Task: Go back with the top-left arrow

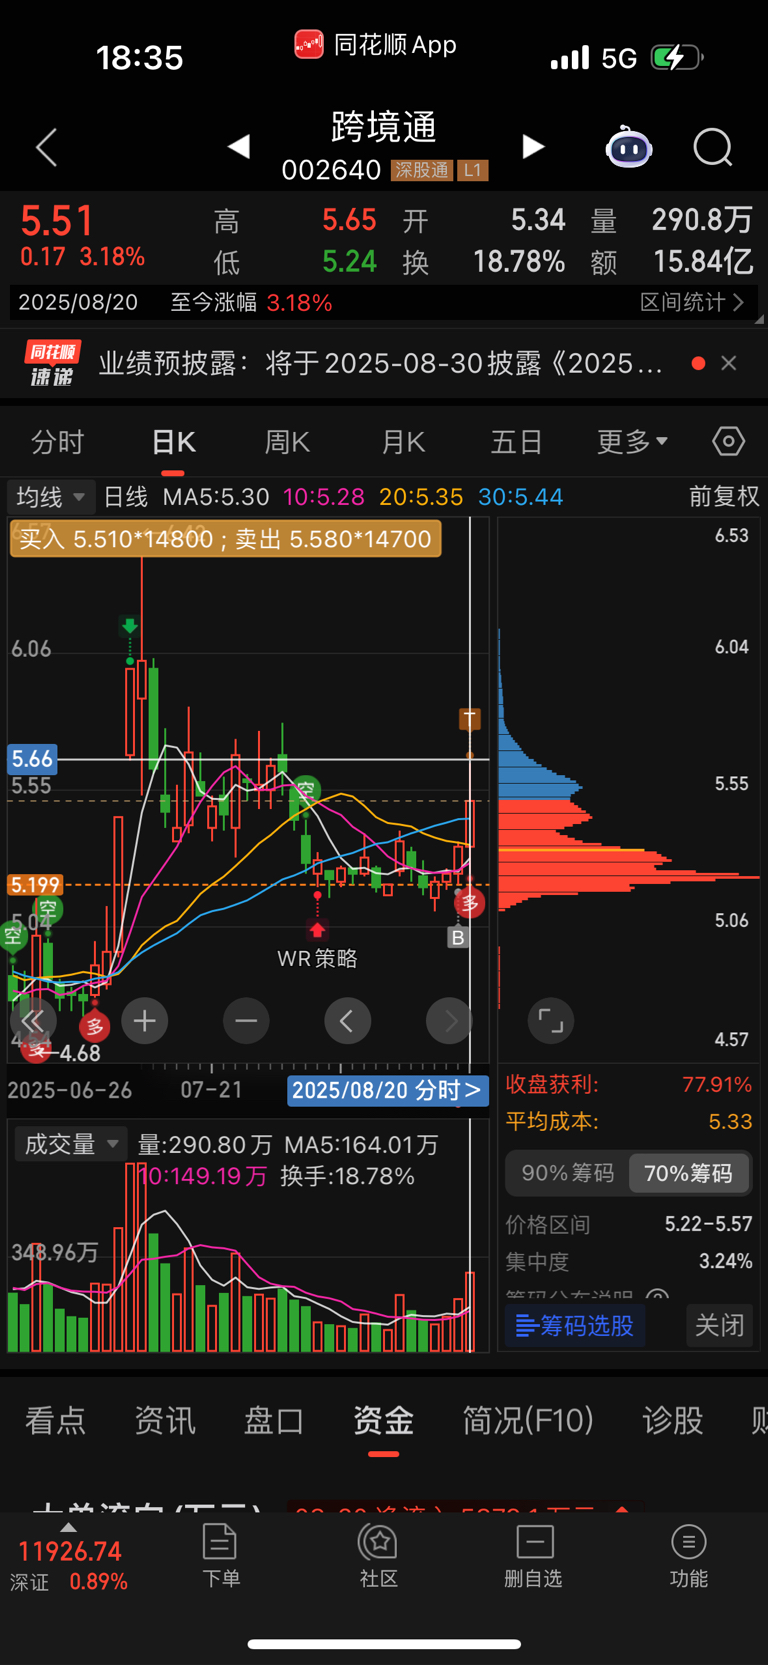Action: [x=47, y=147]
